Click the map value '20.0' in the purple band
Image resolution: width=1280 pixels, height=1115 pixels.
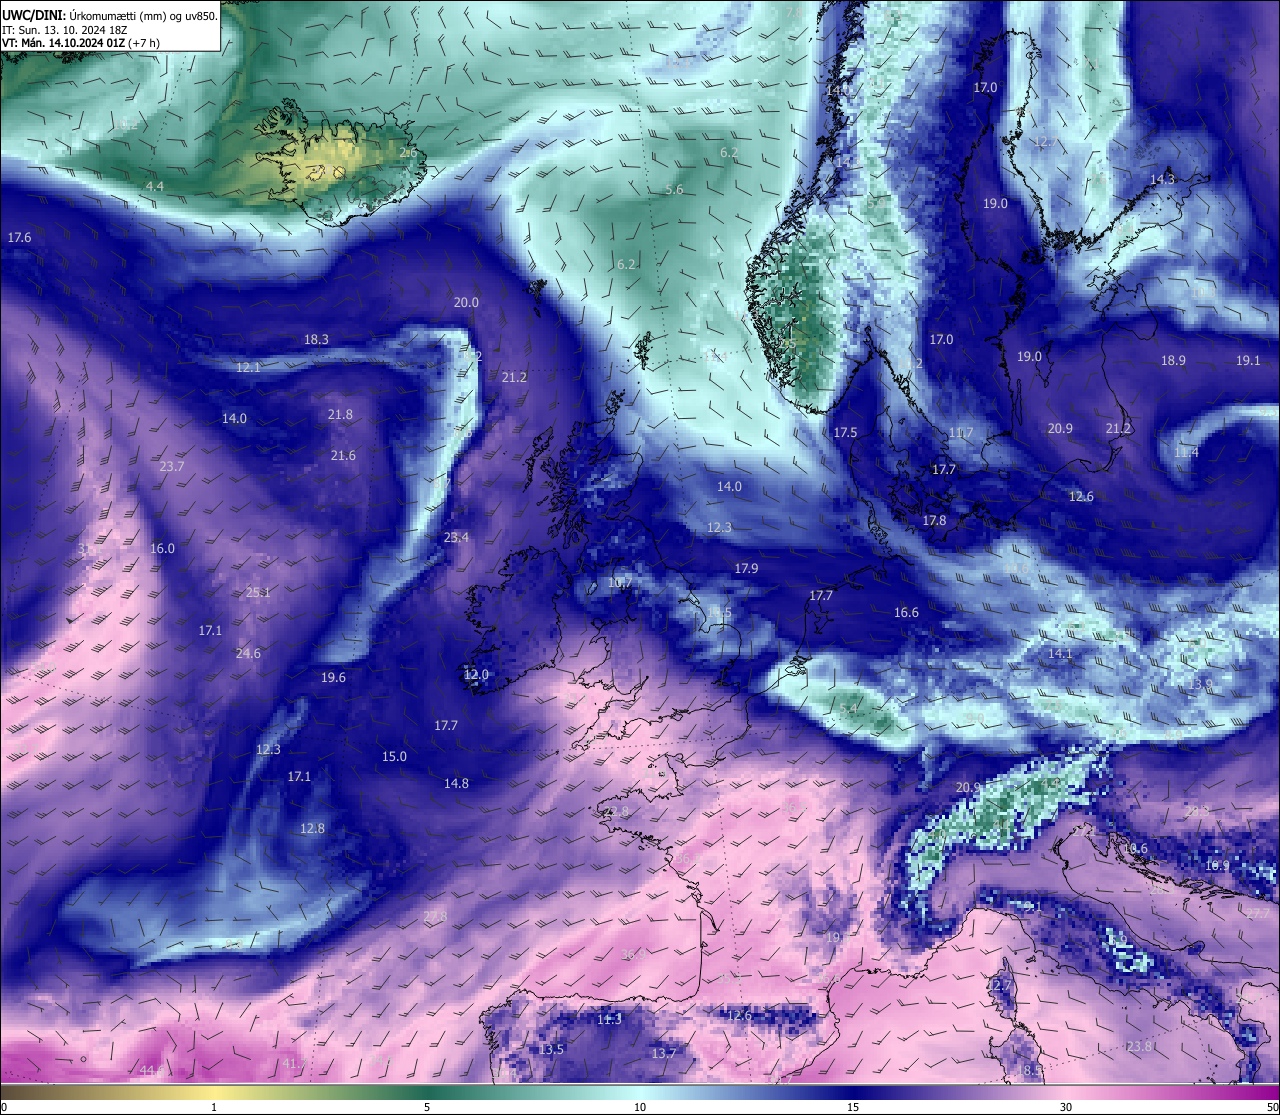coord(466,302)
